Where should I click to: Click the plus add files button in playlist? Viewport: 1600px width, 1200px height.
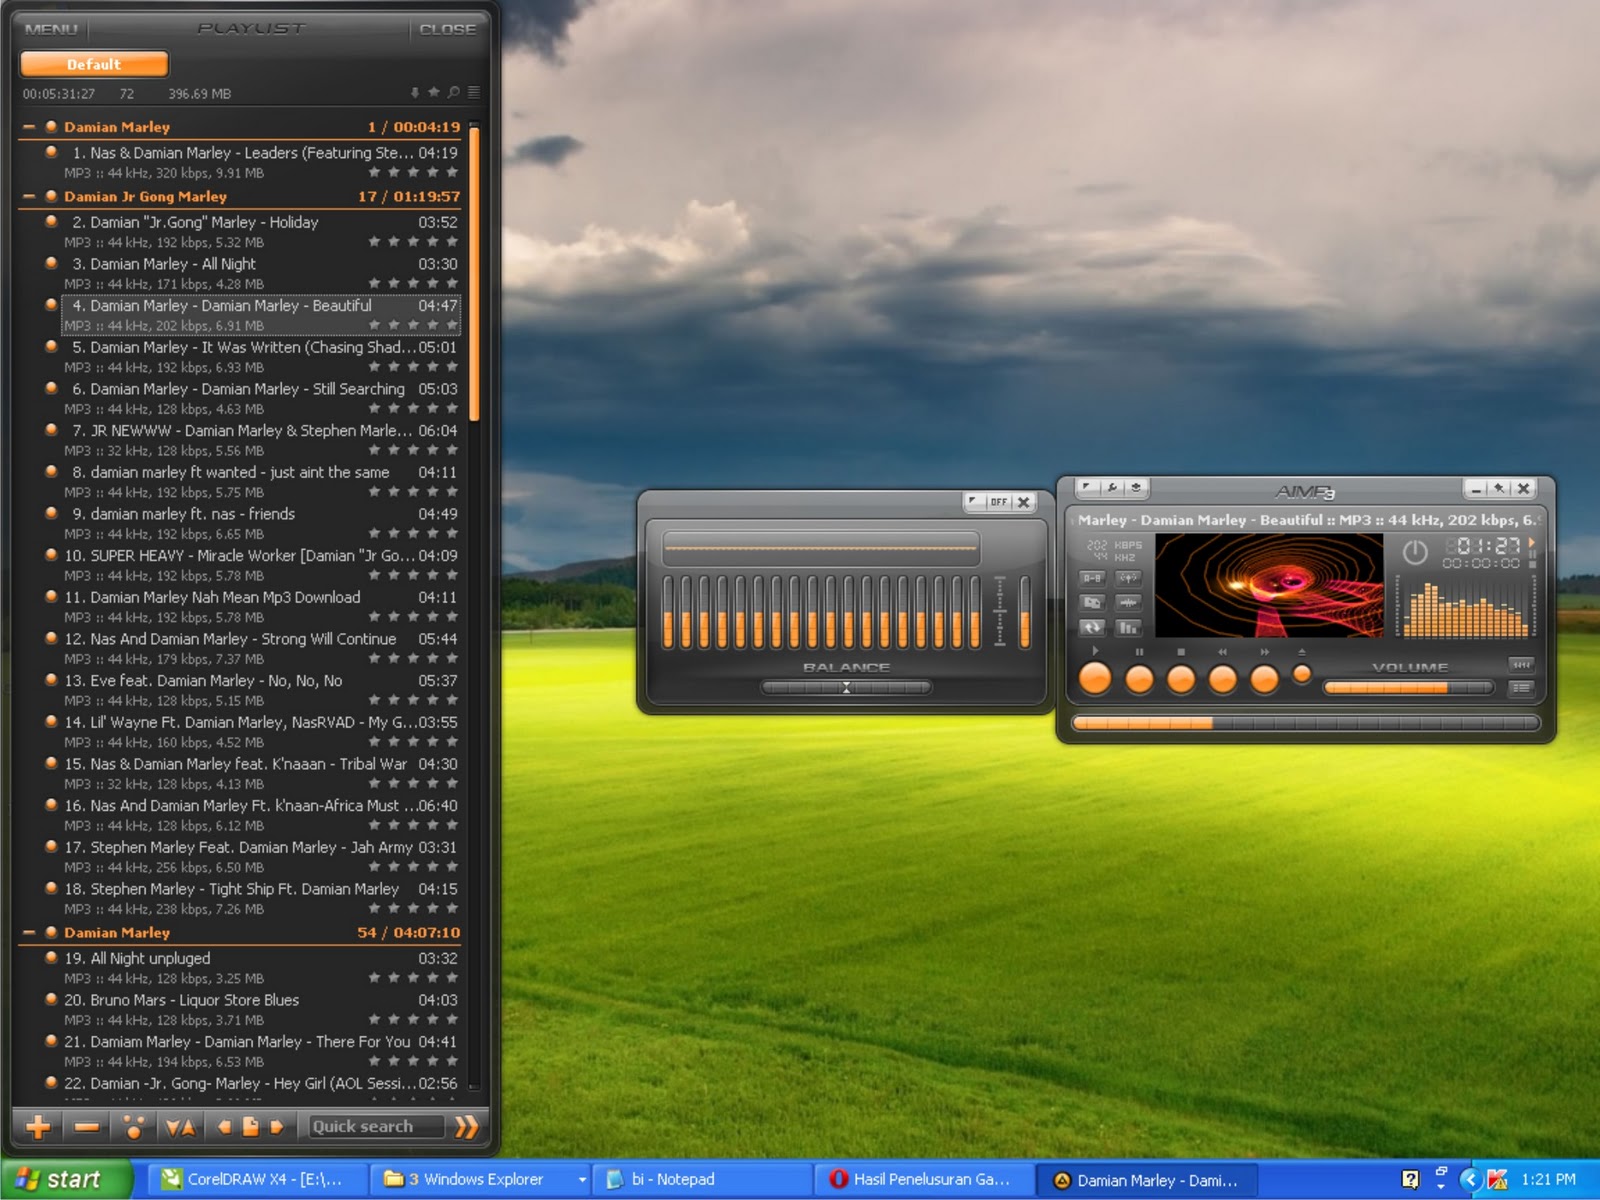[38, 1127]
